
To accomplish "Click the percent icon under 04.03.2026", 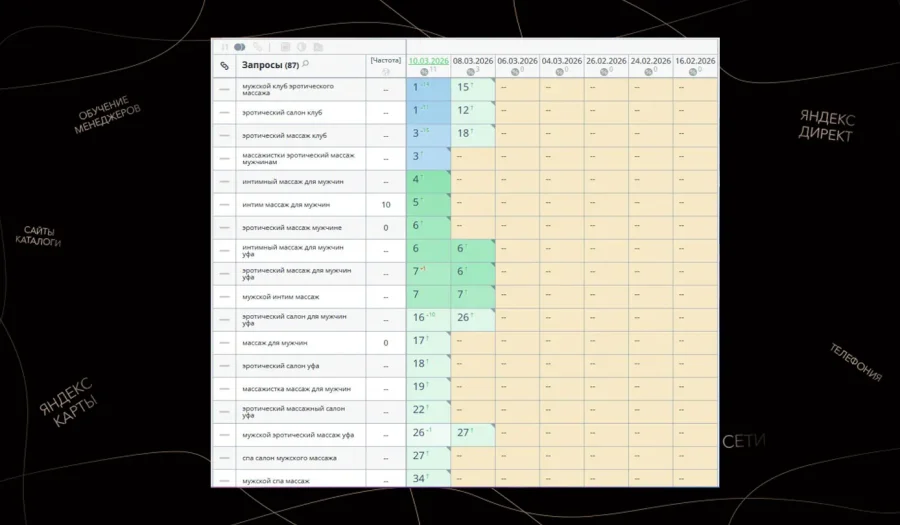I will click(x=559, y=72).
